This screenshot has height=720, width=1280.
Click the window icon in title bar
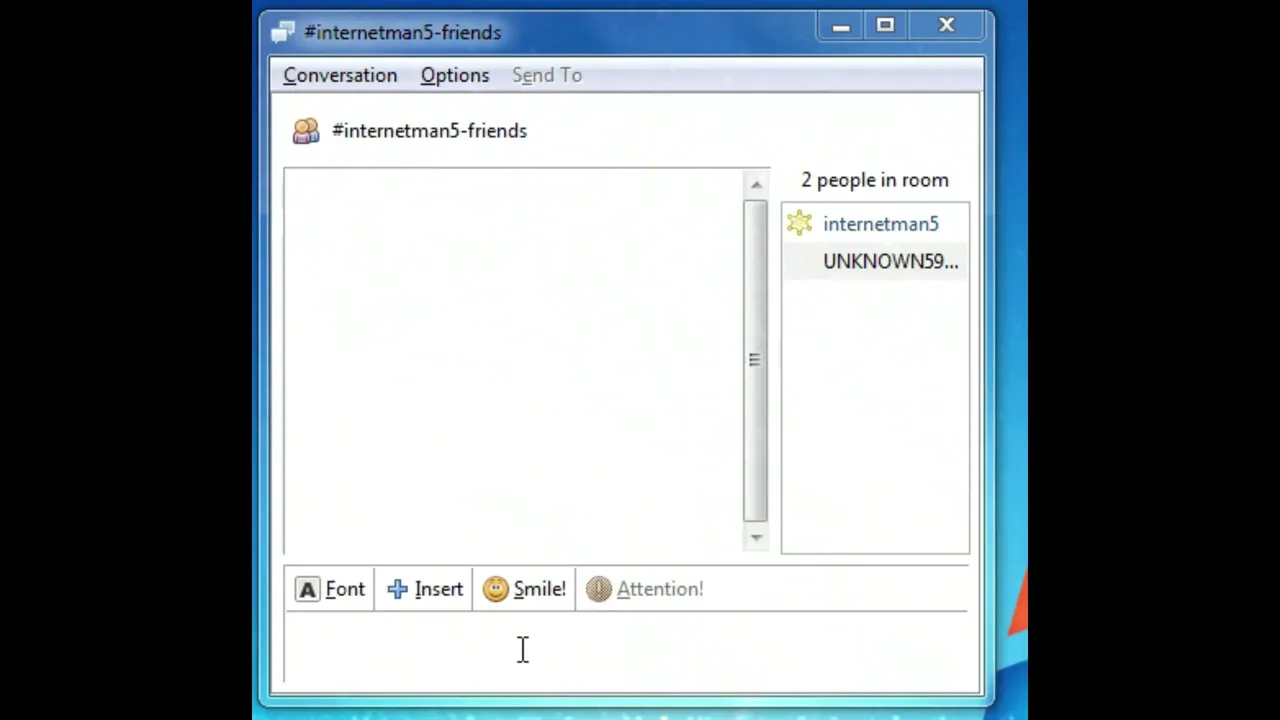283,33
